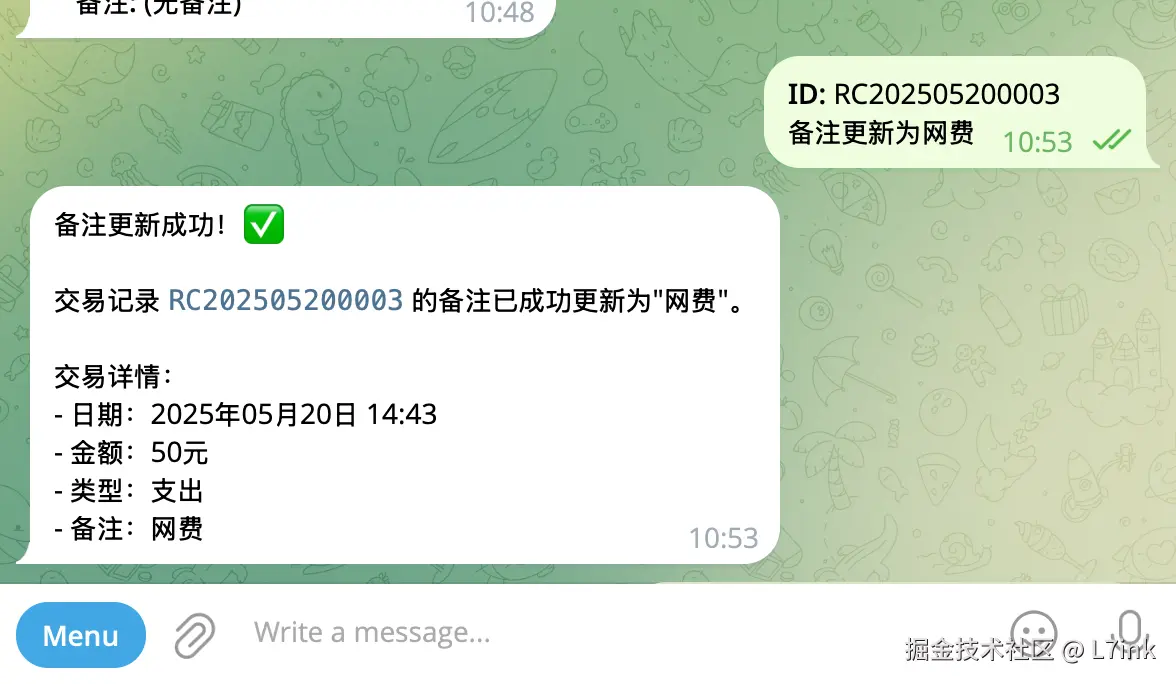Click the green checkmark emoji

(x=264, y=224)
